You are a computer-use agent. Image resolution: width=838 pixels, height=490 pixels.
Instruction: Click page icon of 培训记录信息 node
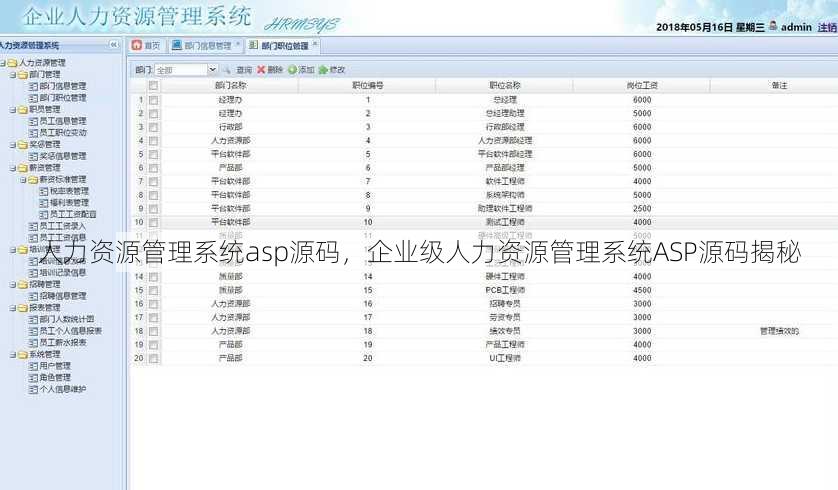(33, 273)
